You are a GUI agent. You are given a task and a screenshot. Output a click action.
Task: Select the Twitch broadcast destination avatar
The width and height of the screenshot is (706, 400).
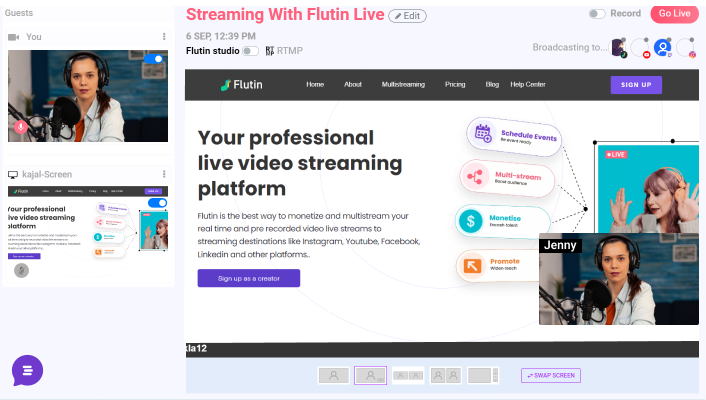click(x=663, y=47)
